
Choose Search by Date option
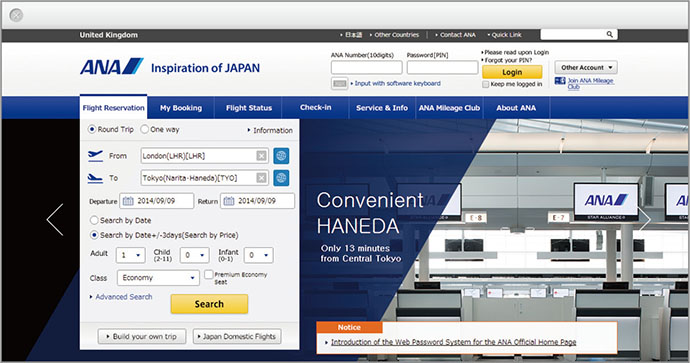pos(94,220)
